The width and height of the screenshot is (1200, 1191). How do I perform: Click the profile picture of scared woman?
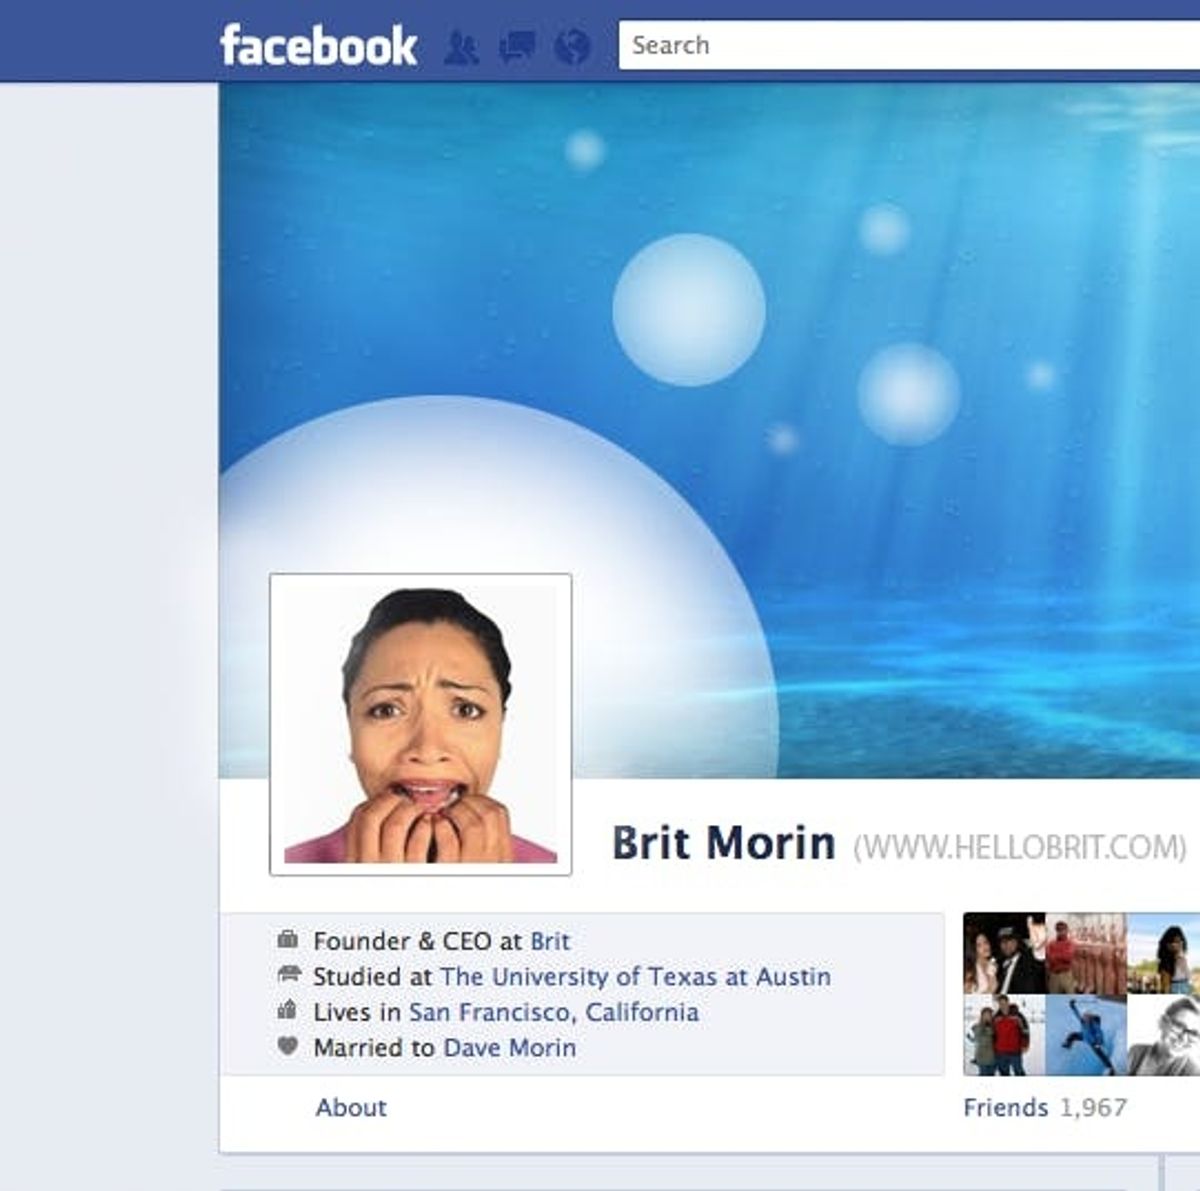pyautogui.click(x=421, y=724)
